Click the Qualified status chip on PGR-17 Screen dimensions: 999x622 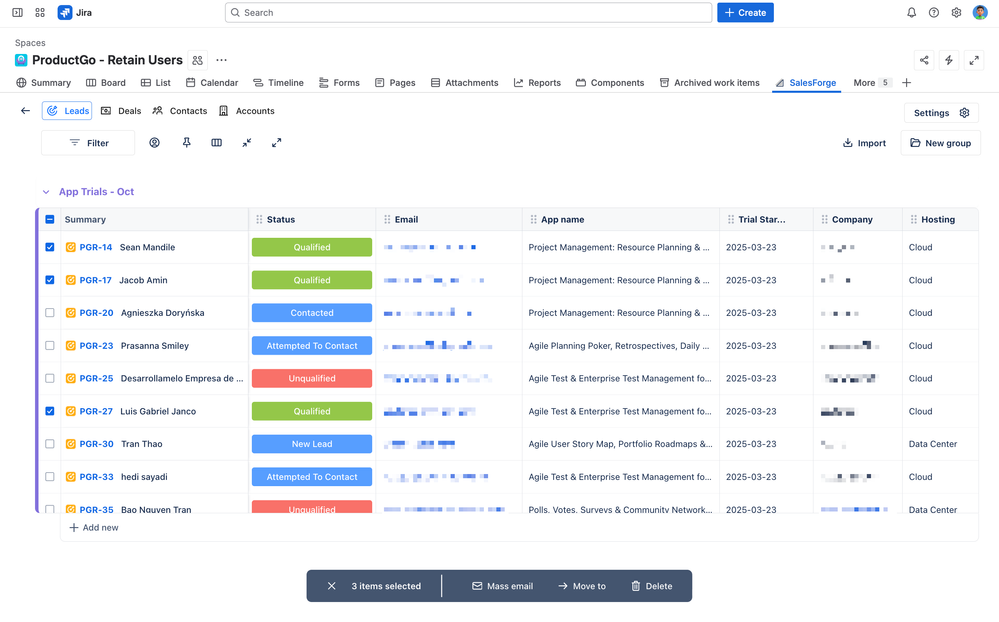pos(311,280)
